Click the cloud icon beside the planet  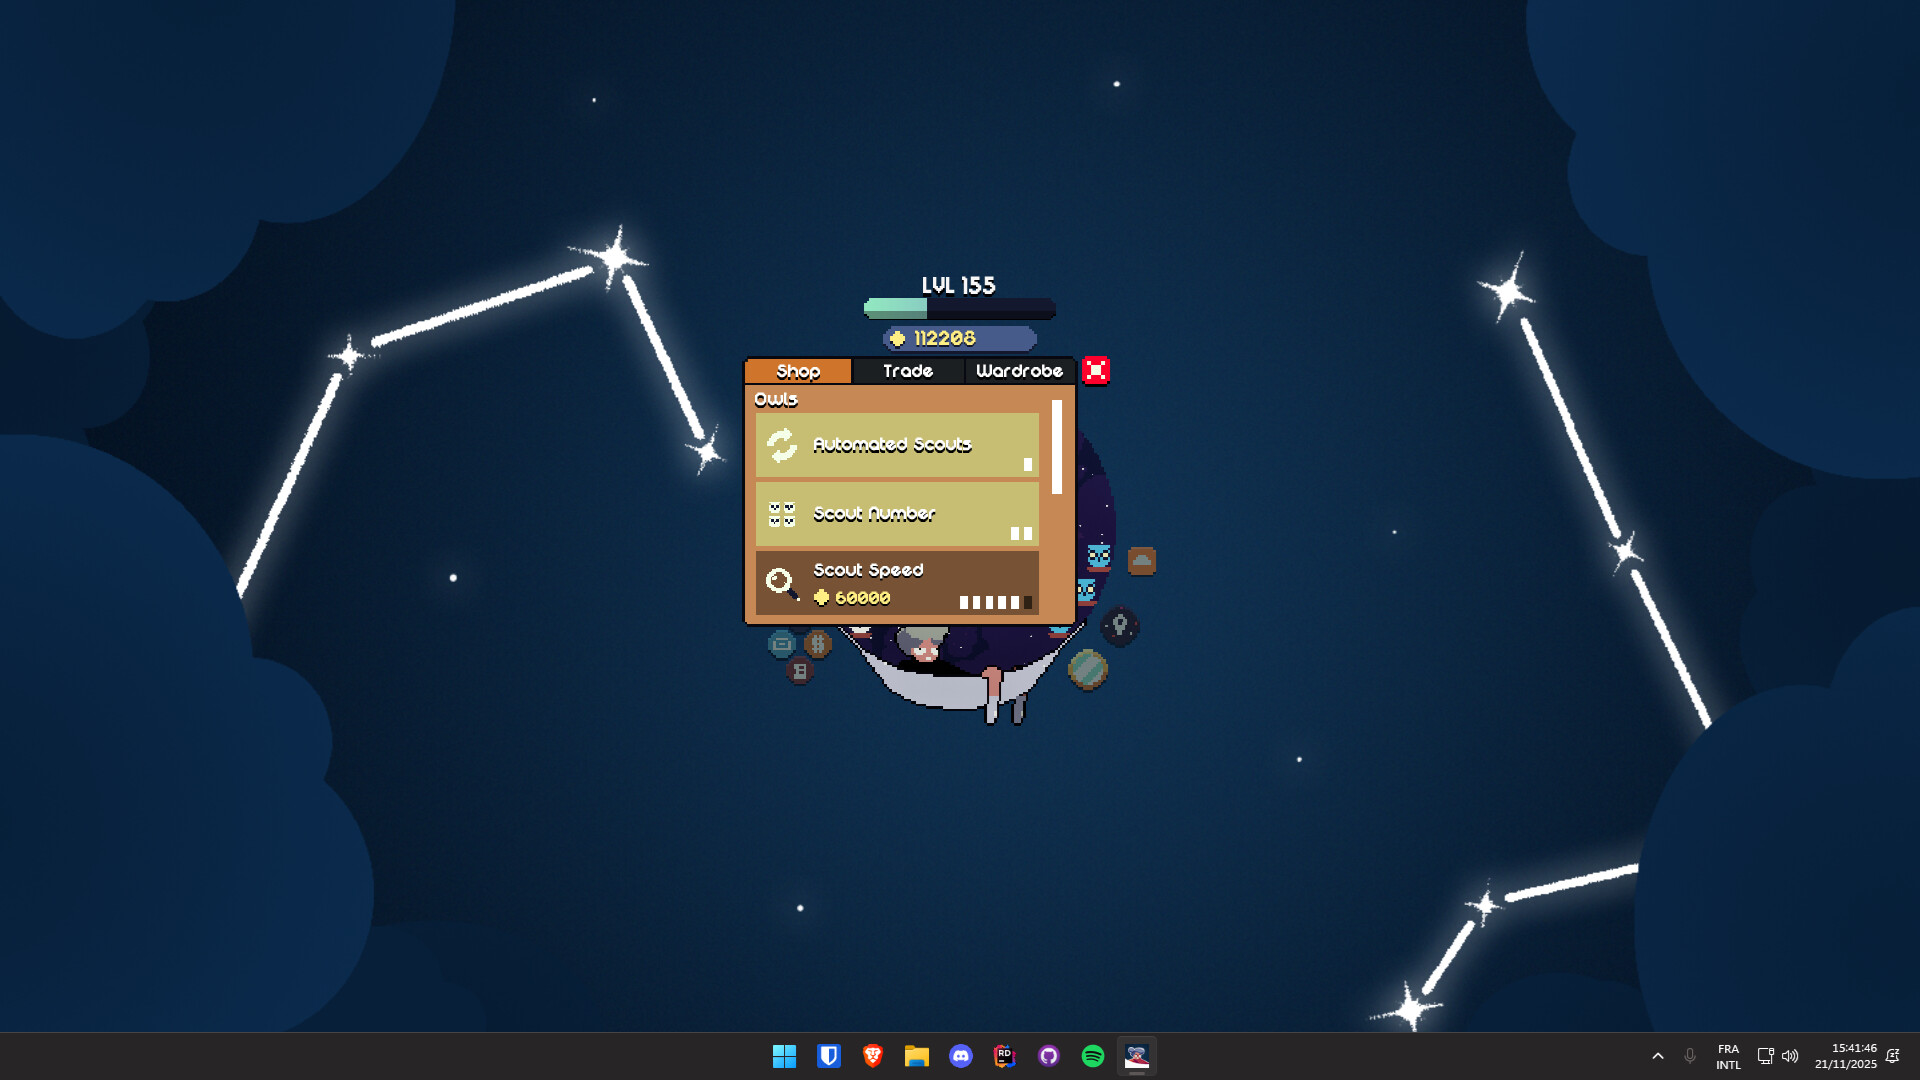tap(1143, 561)
